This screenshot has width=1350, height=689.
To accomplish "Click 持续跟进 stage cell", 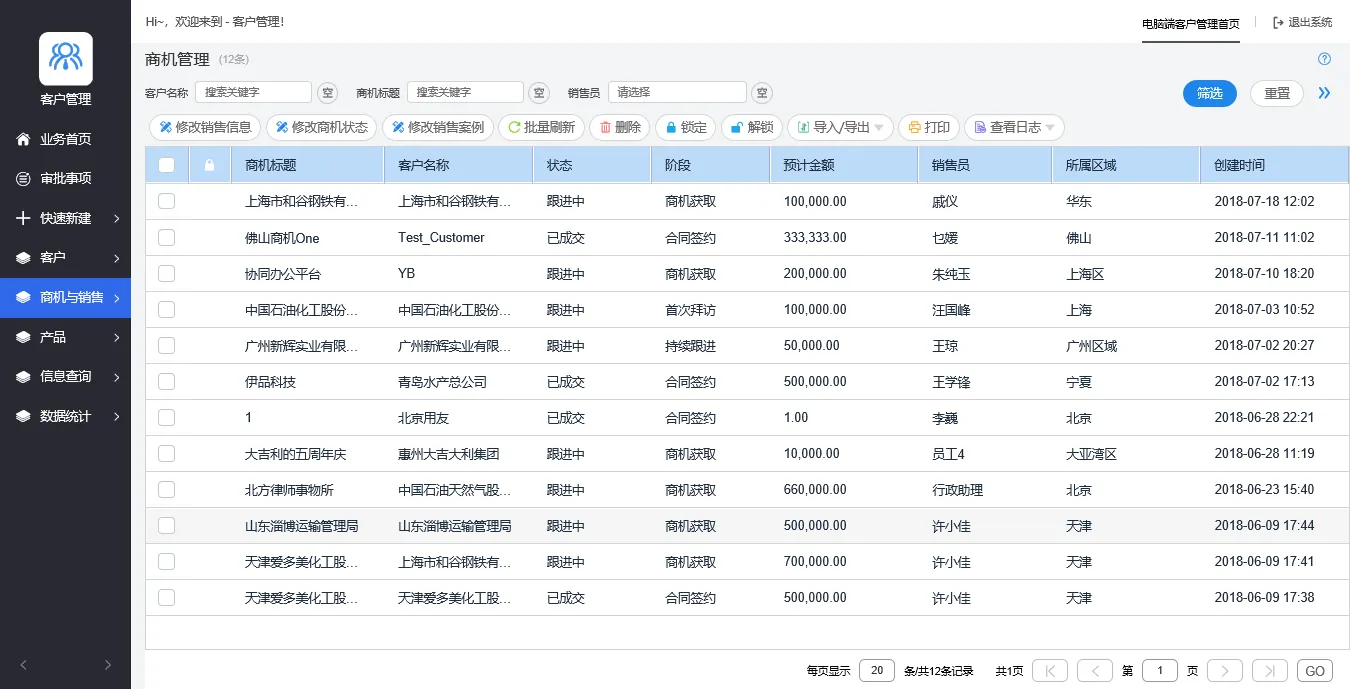I will click(x=690, y=345).
